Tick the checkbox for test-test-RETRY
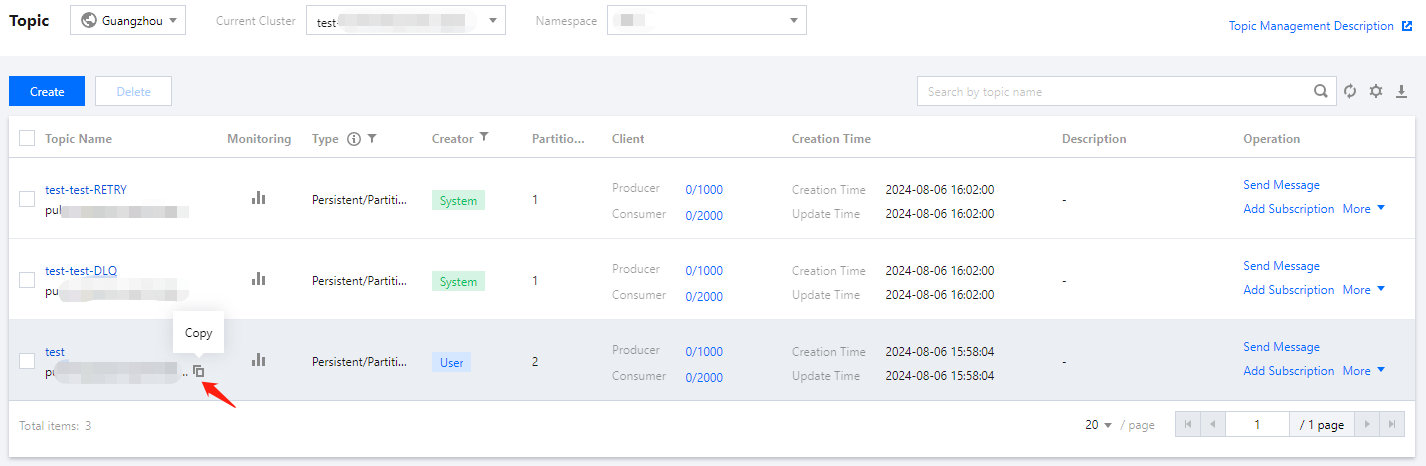Screen dimensions: 1426x466 [27, 199]
